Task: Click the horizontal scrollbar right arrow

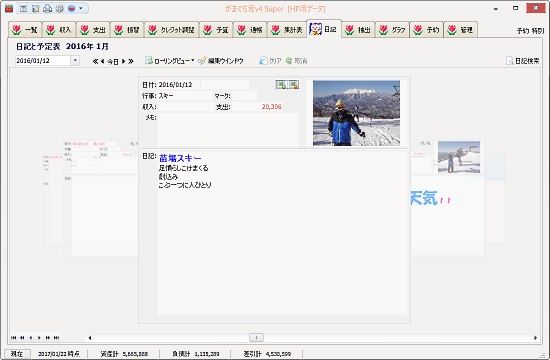Action: [x=536, y=338]
